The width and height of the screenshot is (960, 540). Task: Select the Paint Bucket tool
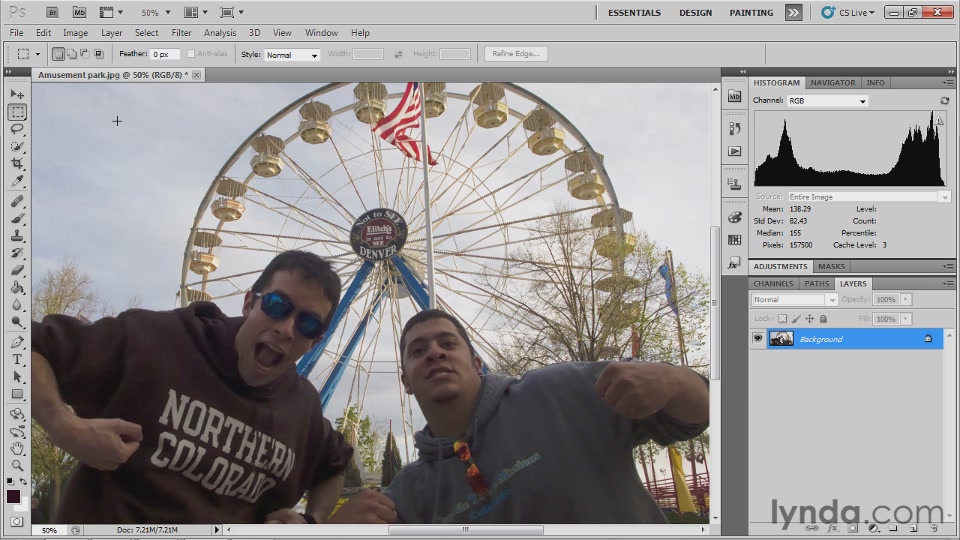[17, 287]
